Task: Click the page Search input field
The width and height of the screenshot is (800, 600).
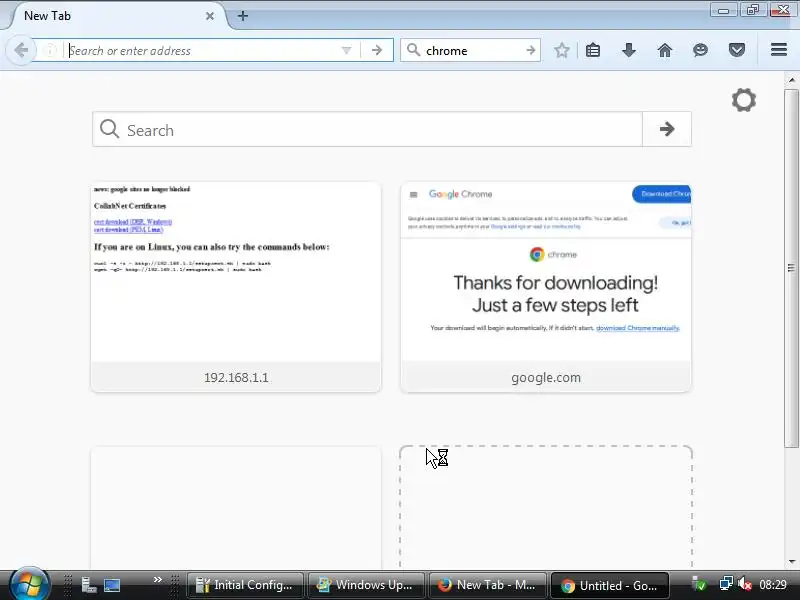Action: click(367, 130)
